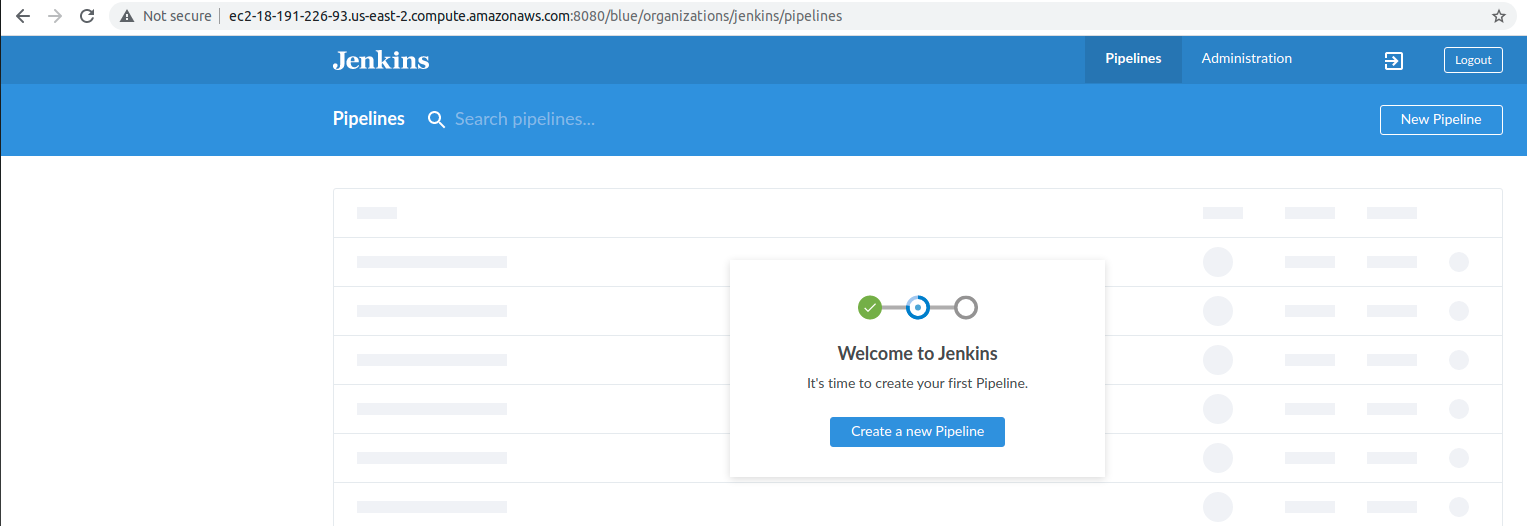Click the green completed step checkmark
The height and width of the screenshot is (526, 1527).
point(870,308)
